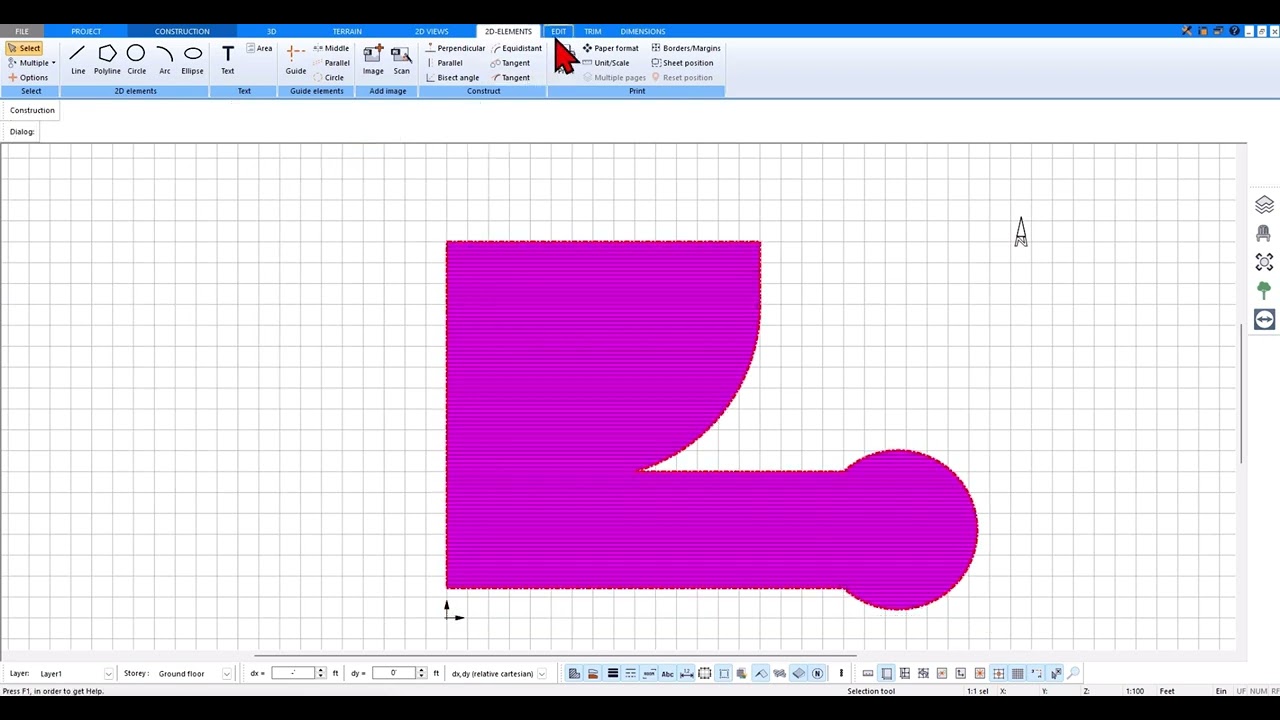Open the help question mark icon

(1234, 31)
